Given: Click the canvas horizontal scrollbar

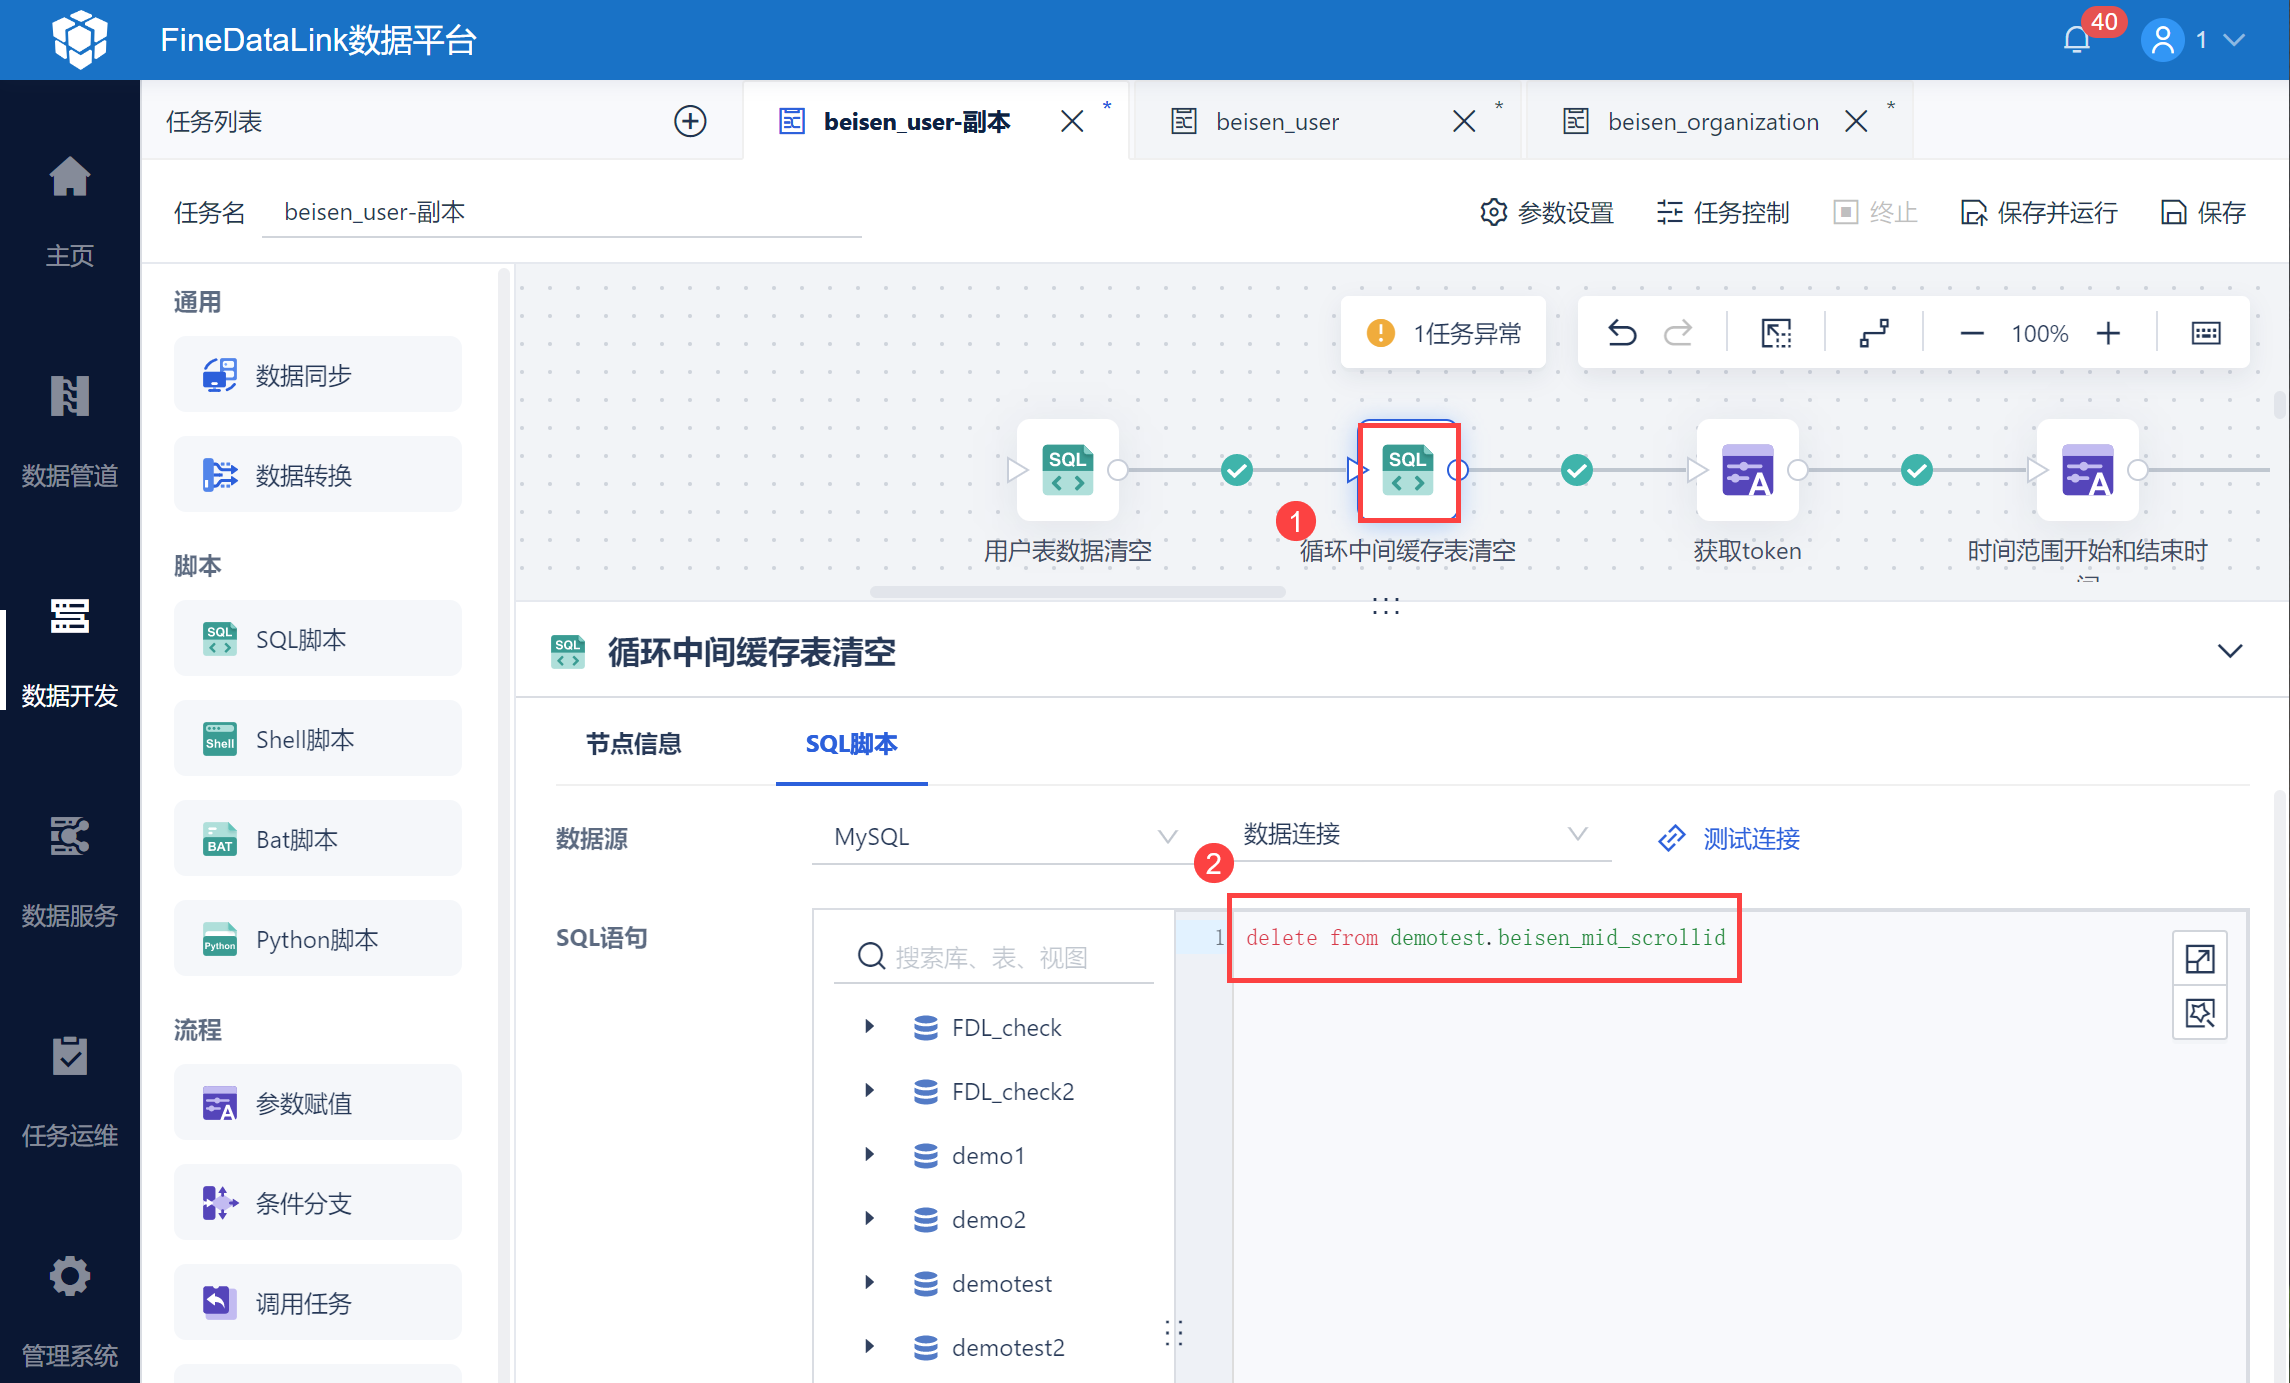Looking at the screenshot, I should [x=1077, y=592].
